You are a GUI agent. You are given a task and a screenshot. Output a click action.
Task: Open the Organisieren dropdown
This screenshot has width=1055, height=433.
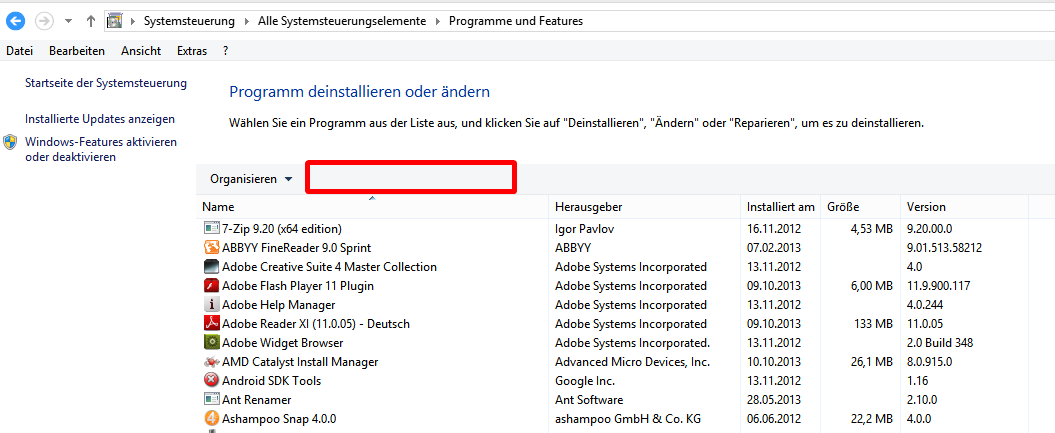[x=251, y=179]
